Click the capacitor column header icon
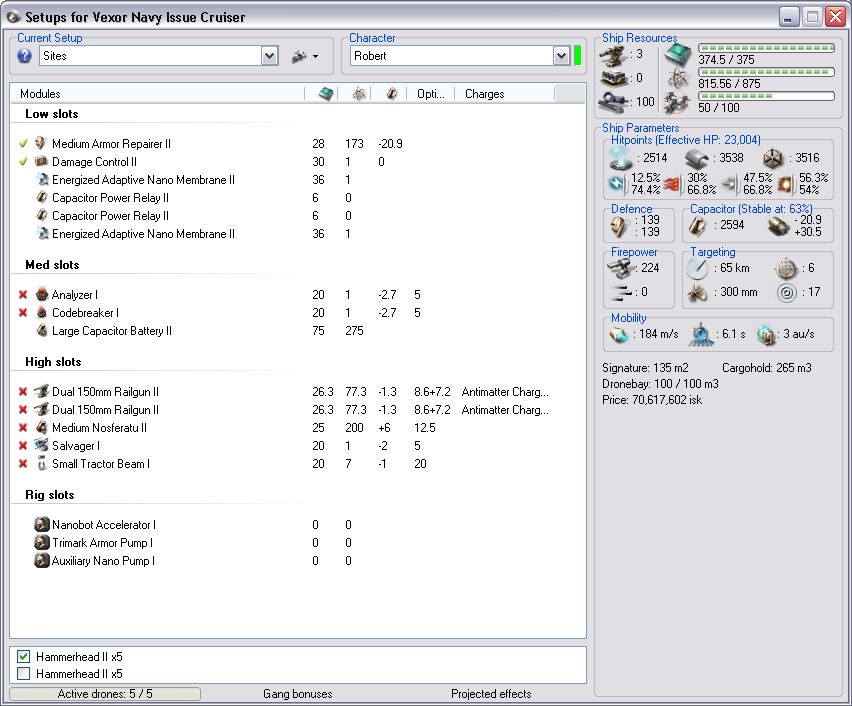Viewport: 852px width, 706px height. [x=392, y=93]
